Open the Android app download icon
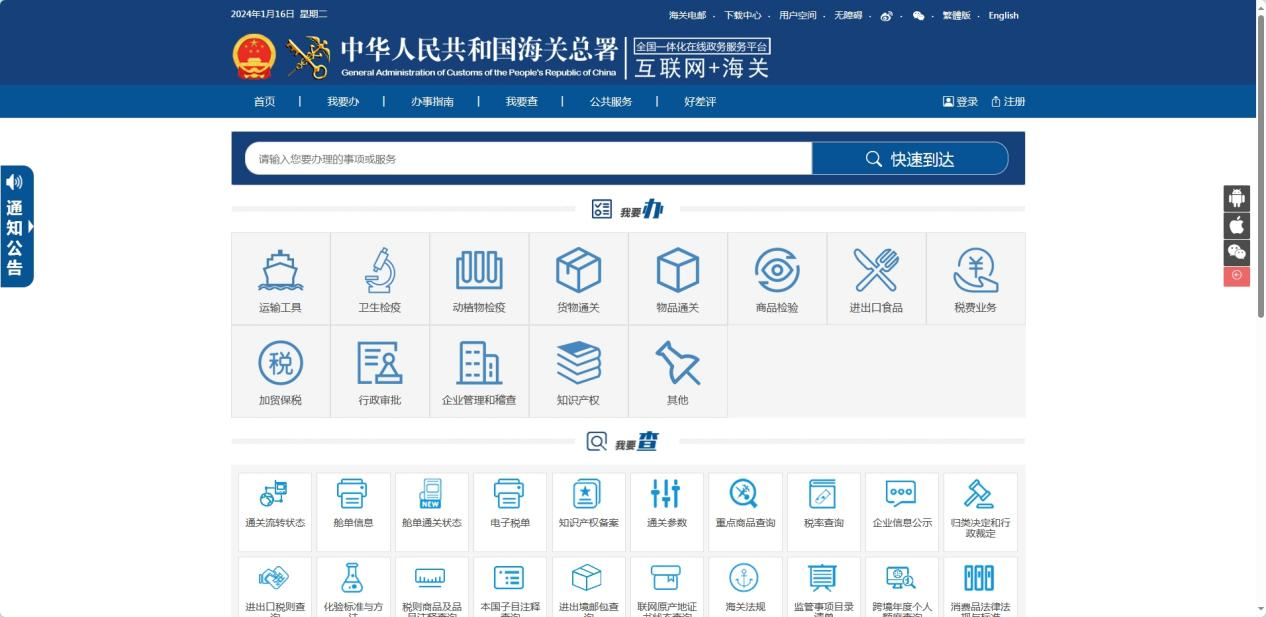The image size is (1266, 617). (1237, 198)
